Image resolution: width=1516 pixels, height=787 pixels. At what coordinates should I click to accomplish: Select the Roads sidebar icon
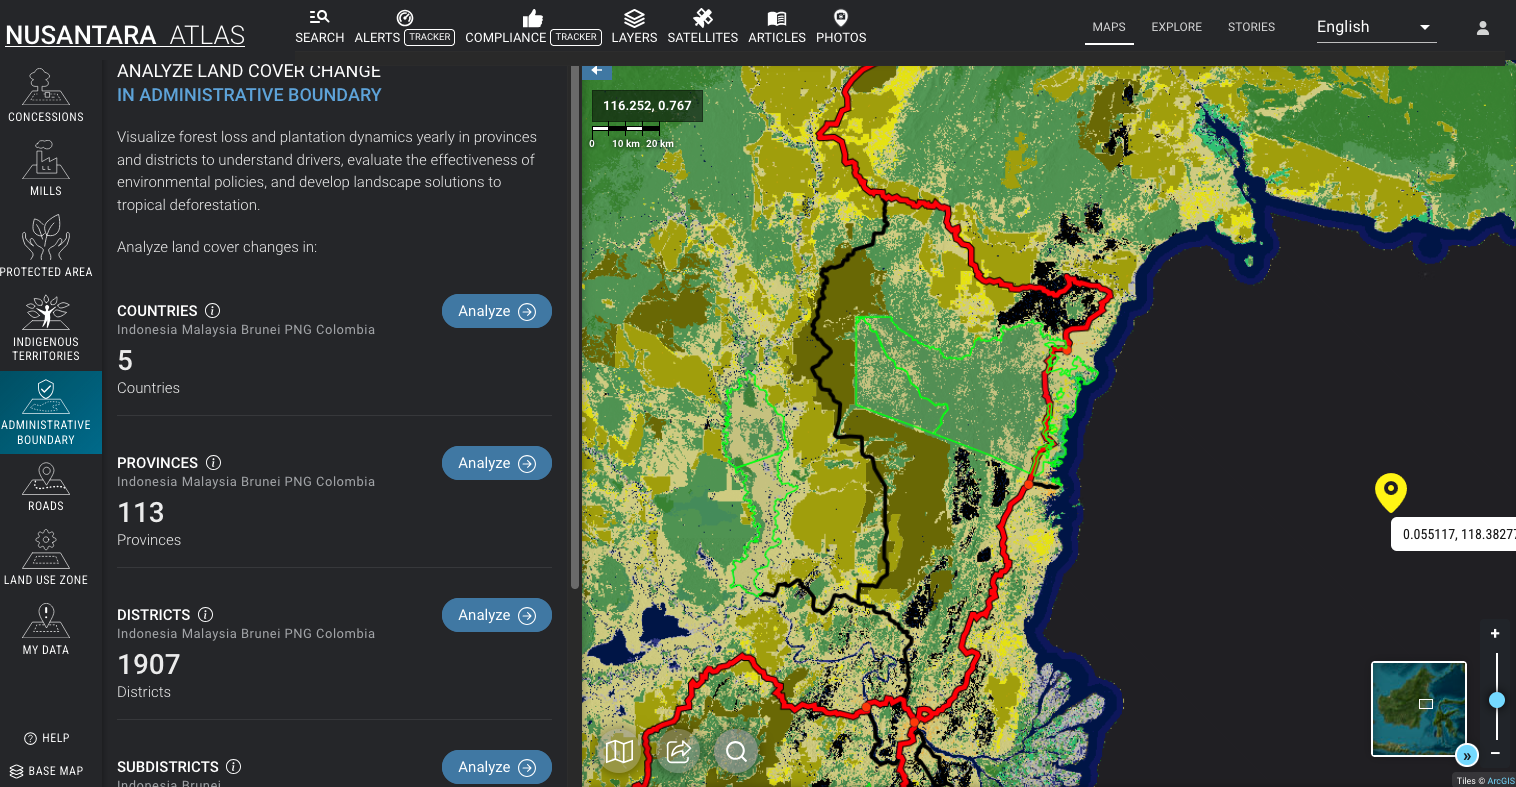point(46,487)
